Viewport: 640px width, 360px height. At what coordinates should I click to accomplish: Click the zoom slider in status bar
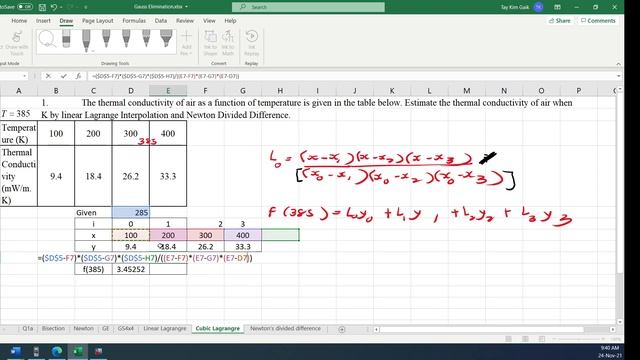click(578, 339)
